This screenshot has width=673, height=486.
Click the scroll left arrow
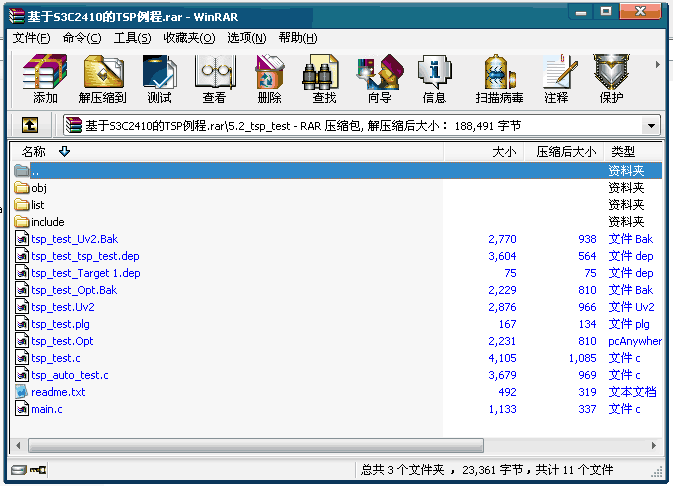tap(18, 445)
